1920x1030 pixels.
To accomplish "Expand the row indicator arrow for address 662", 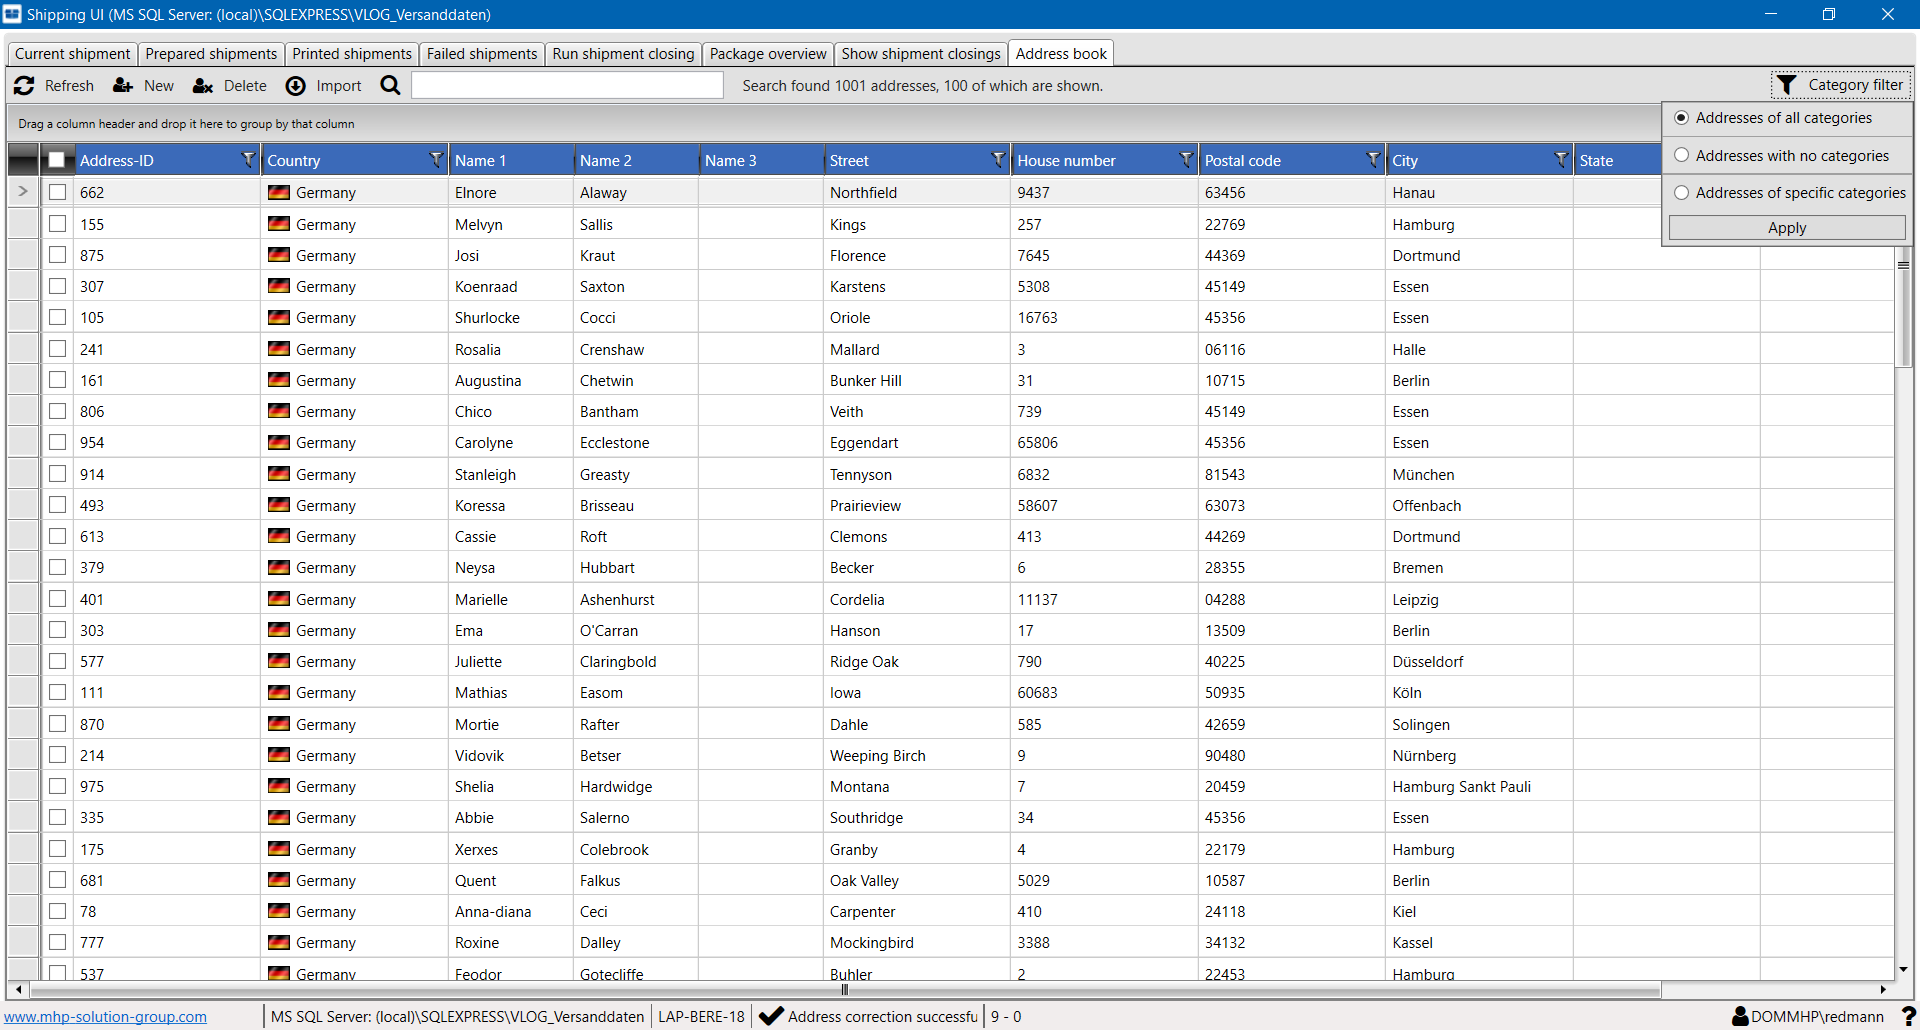I will click(23, 192).
